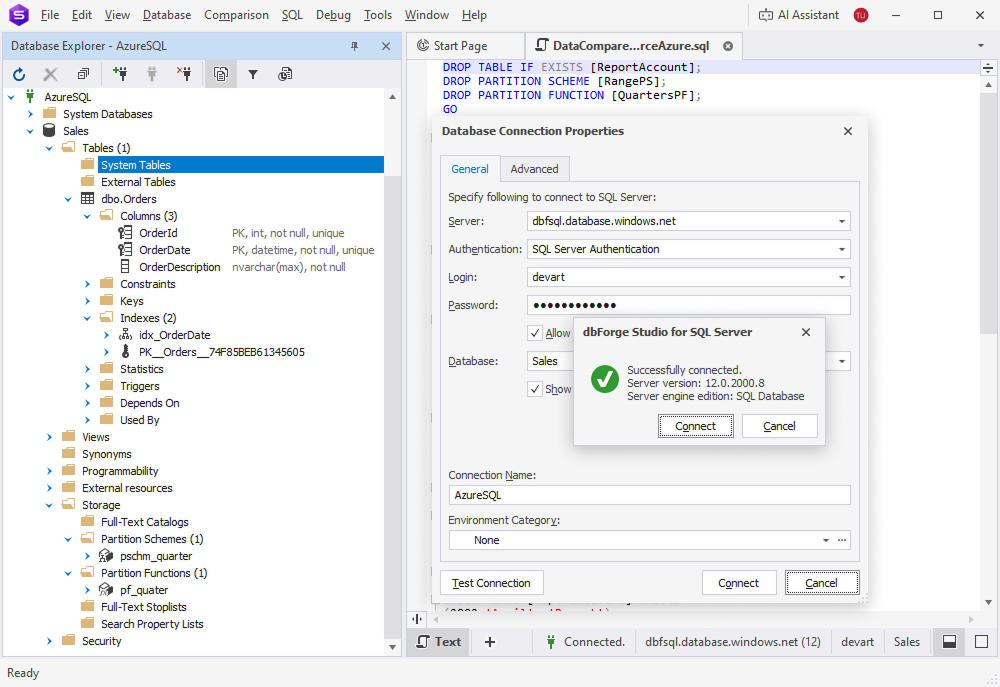Screen dimensions: 1000x687
Task: Click the Database Explorer vertical scrollbar
Action: pos(392,371)
